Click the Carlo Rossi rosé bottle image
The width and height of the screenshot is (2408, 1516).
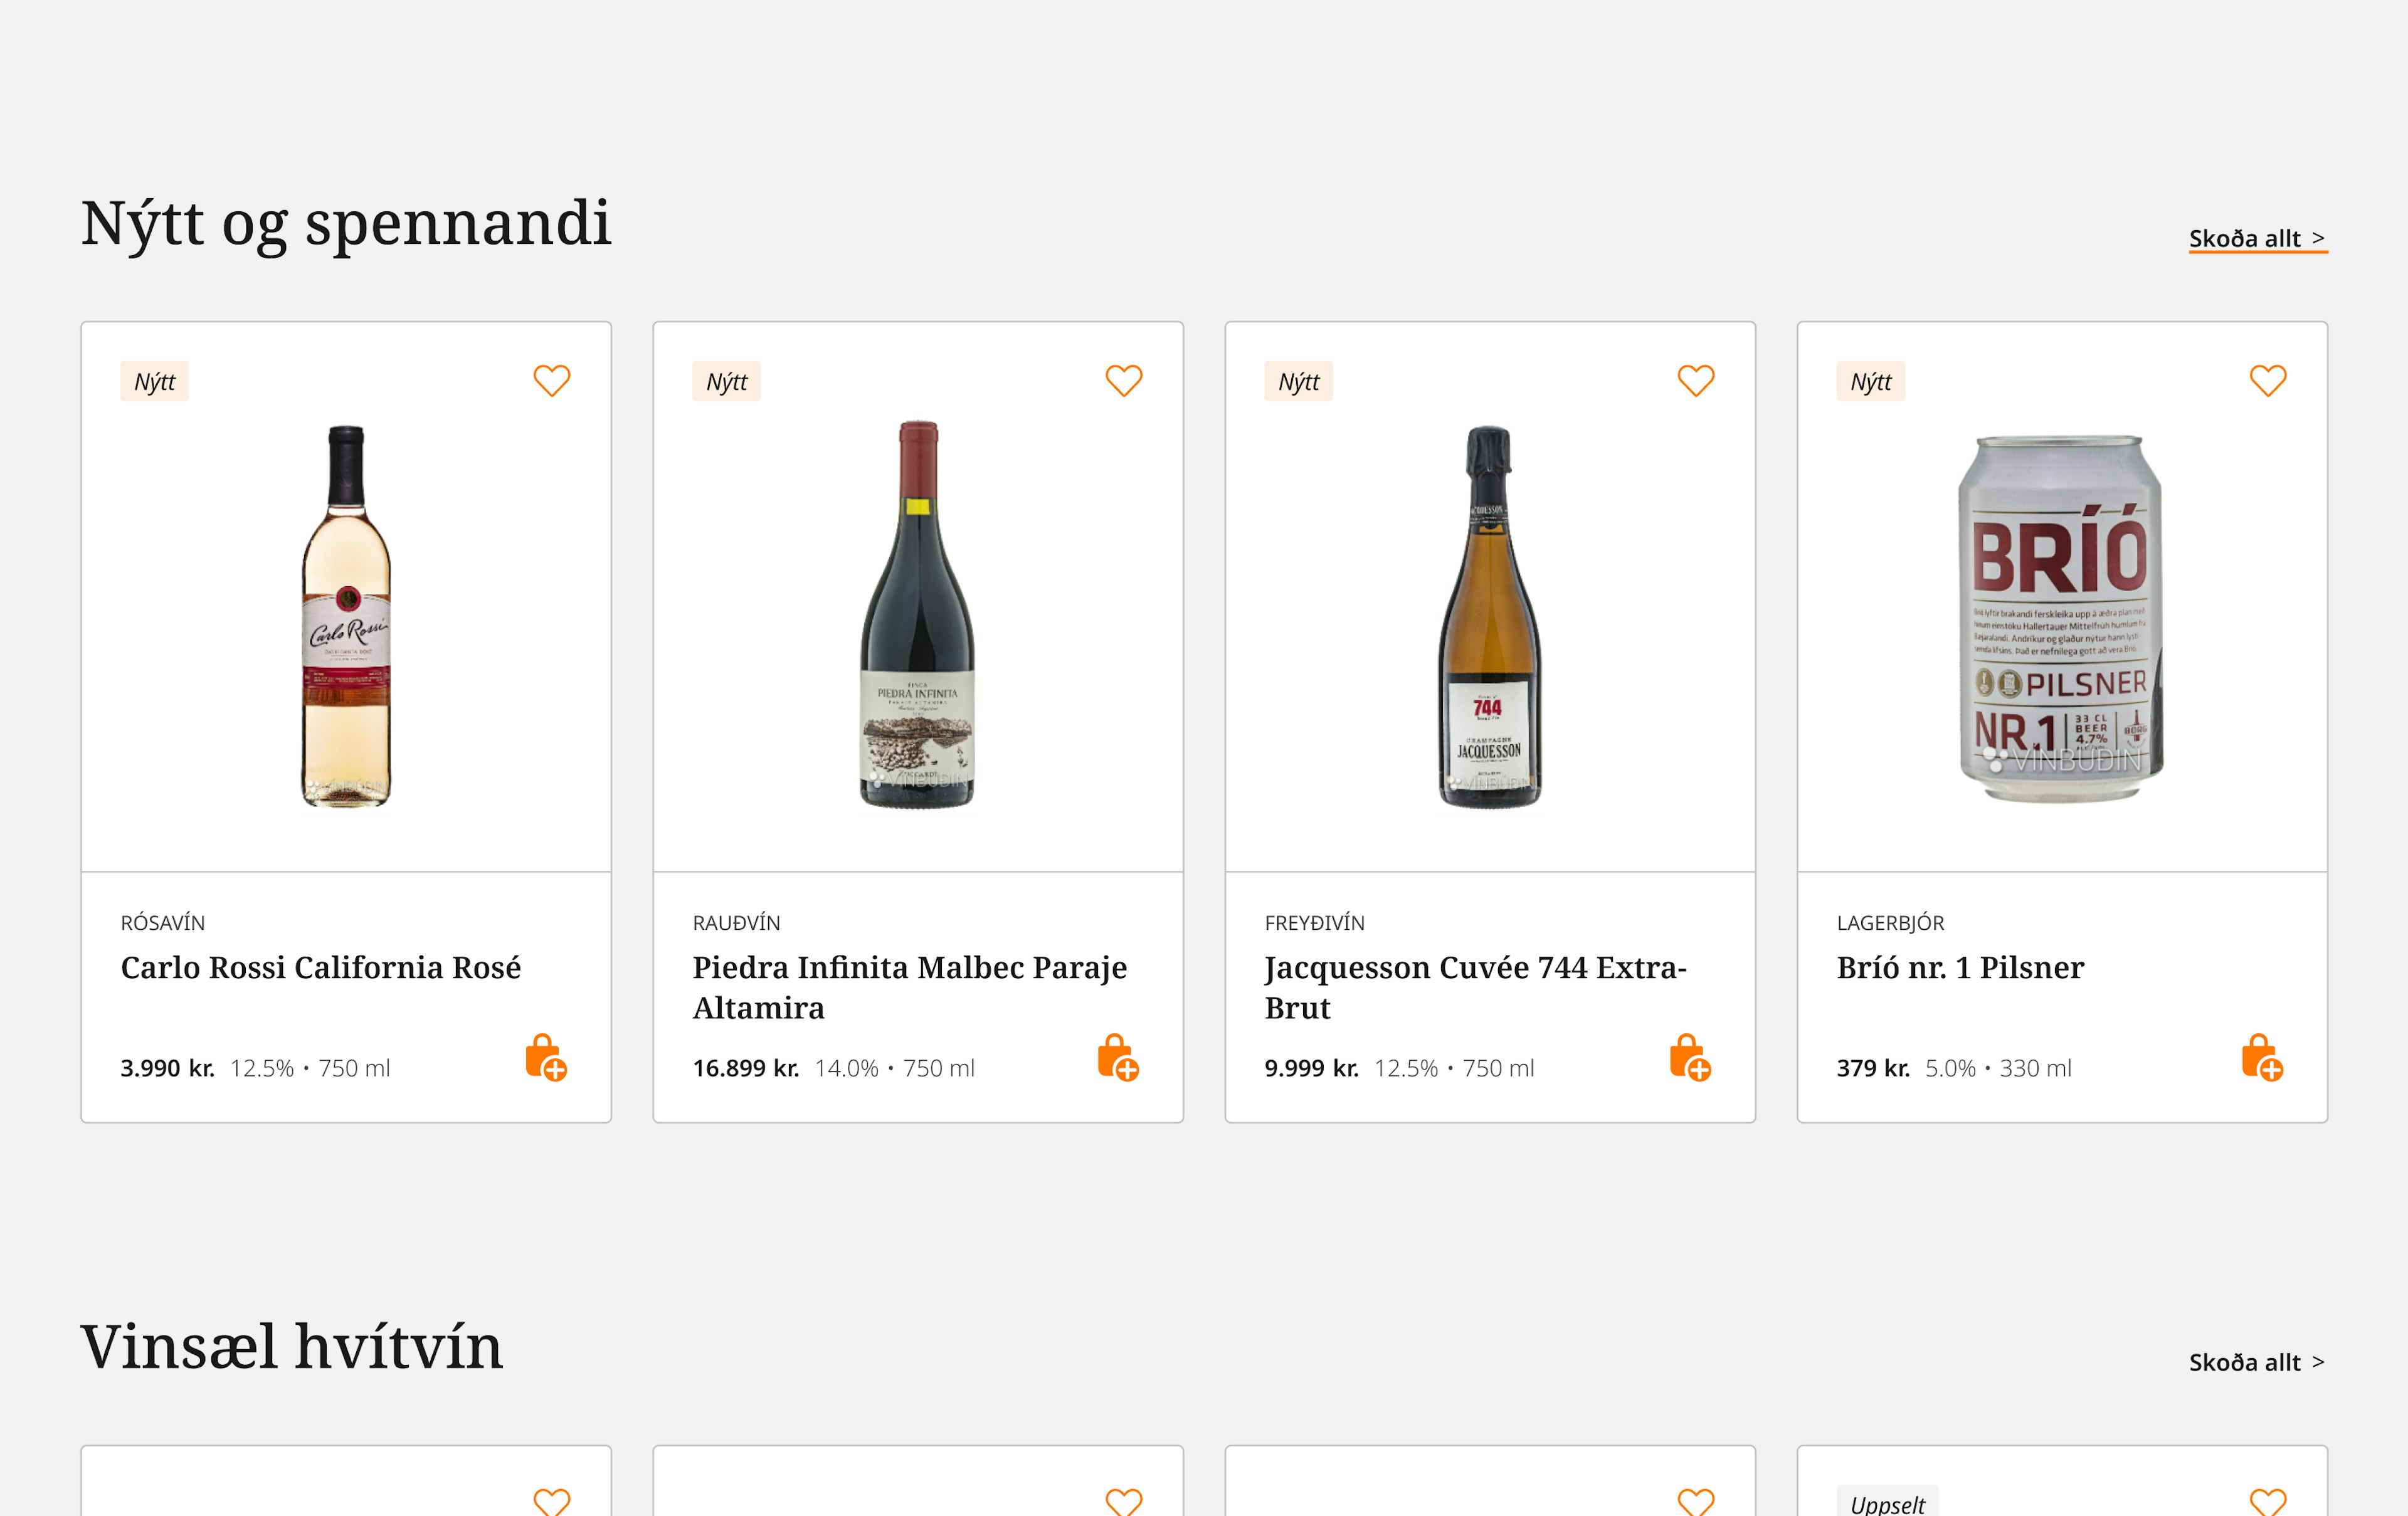346,616
